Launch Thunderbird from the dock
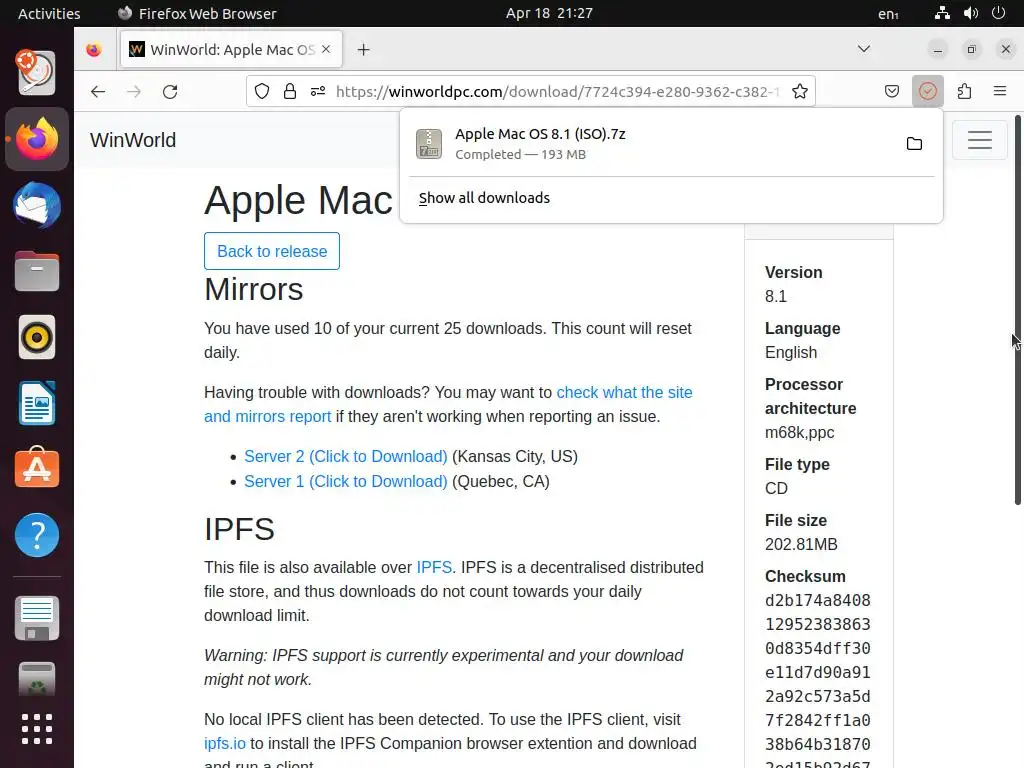This screenshot has height=768, width=1024. pos(37,205)
